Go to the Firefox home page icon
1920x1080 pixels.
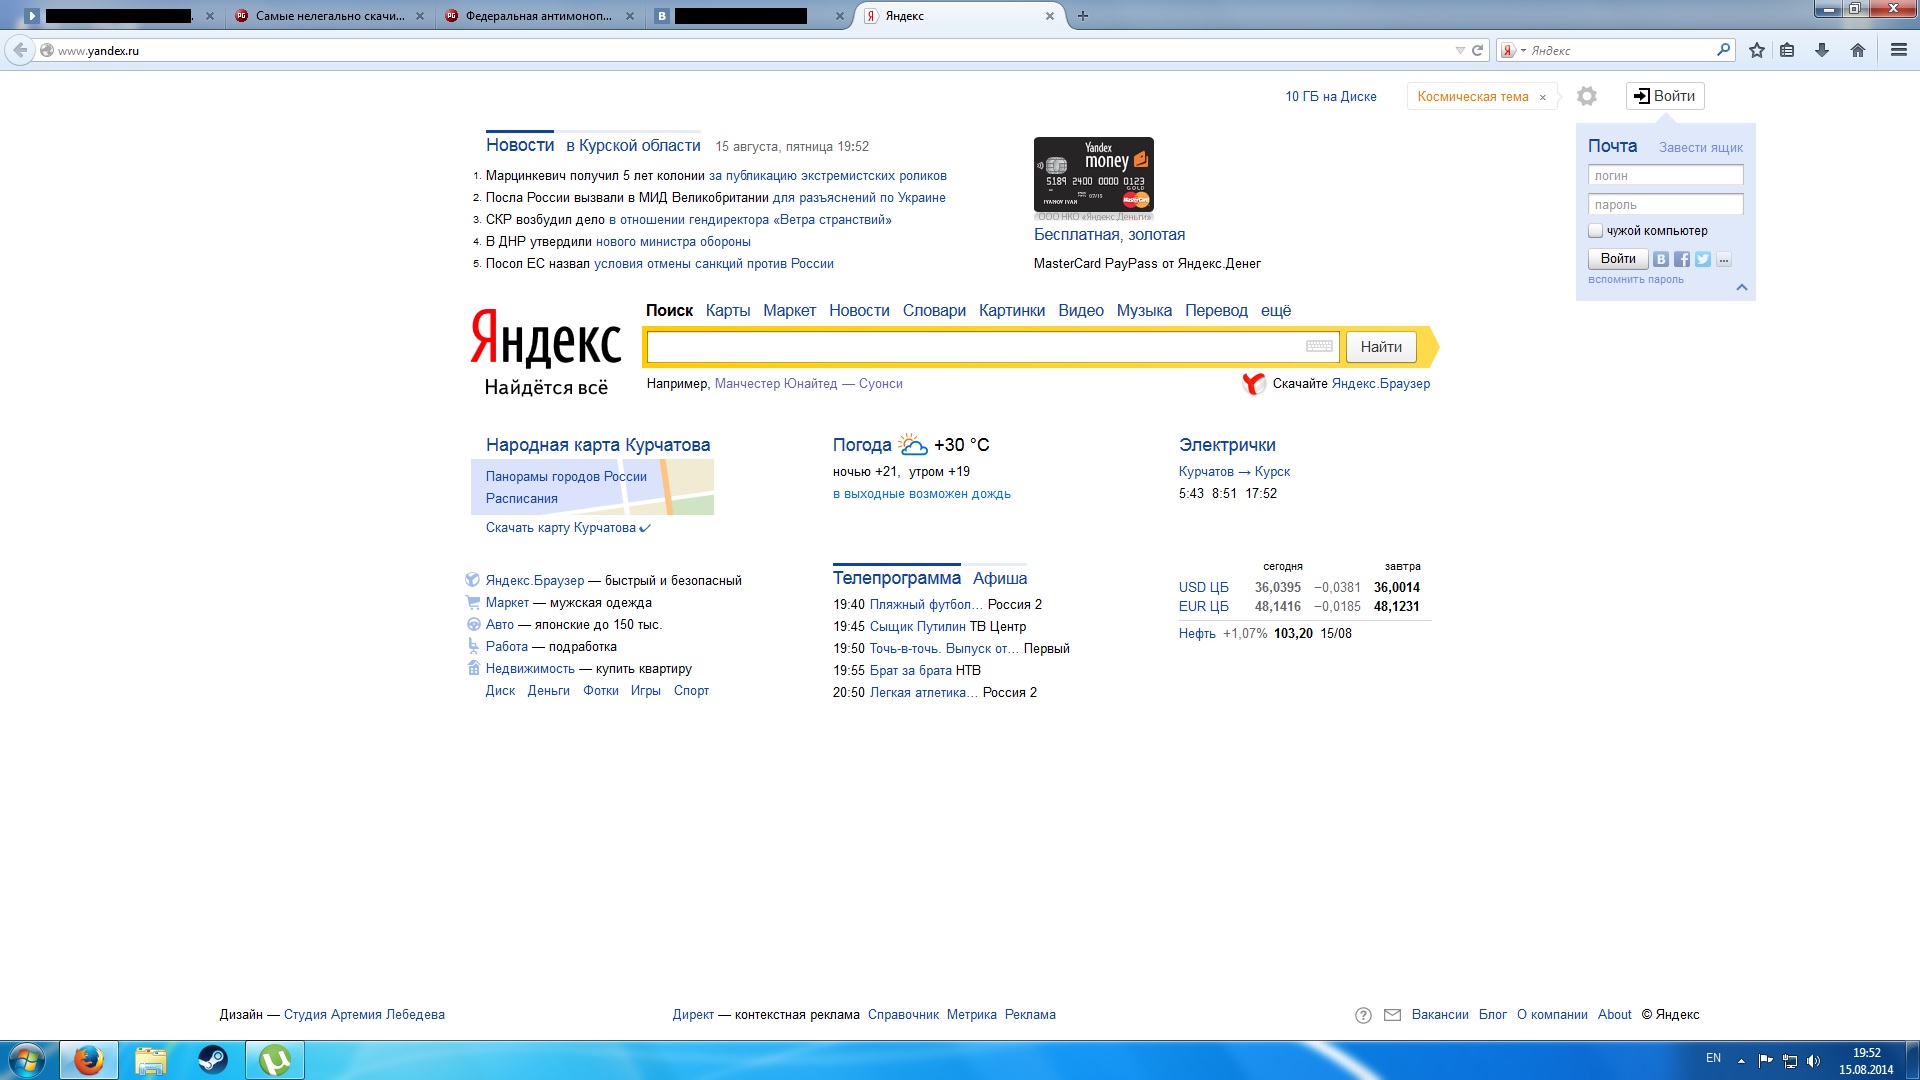(x=1858, y=50)
